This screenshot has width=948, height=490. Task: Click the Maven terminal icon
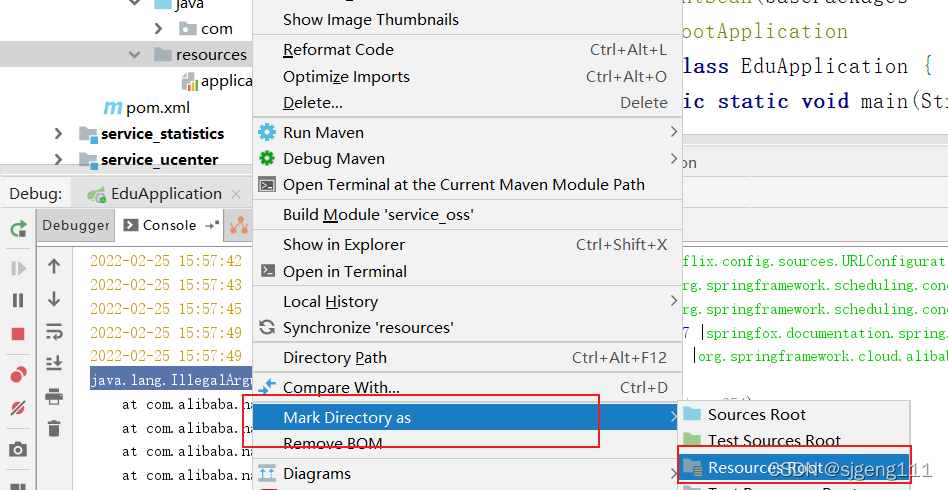click(267, 185)
